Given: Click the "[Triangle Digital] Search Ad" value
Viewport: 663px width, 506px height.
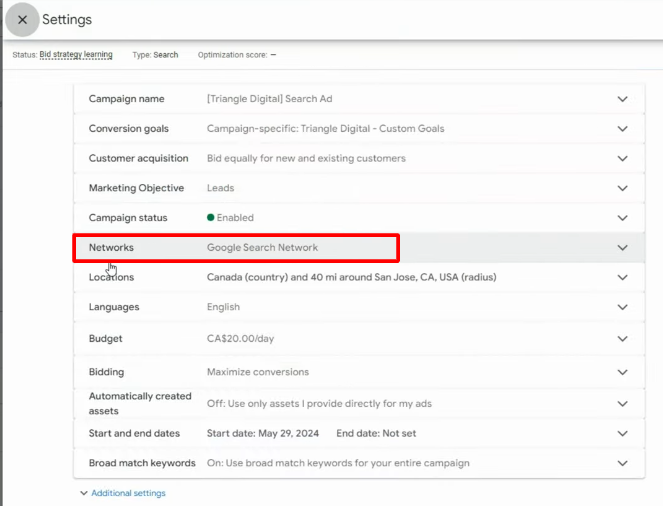Looking at the screenshot, I should coord(269,99).
